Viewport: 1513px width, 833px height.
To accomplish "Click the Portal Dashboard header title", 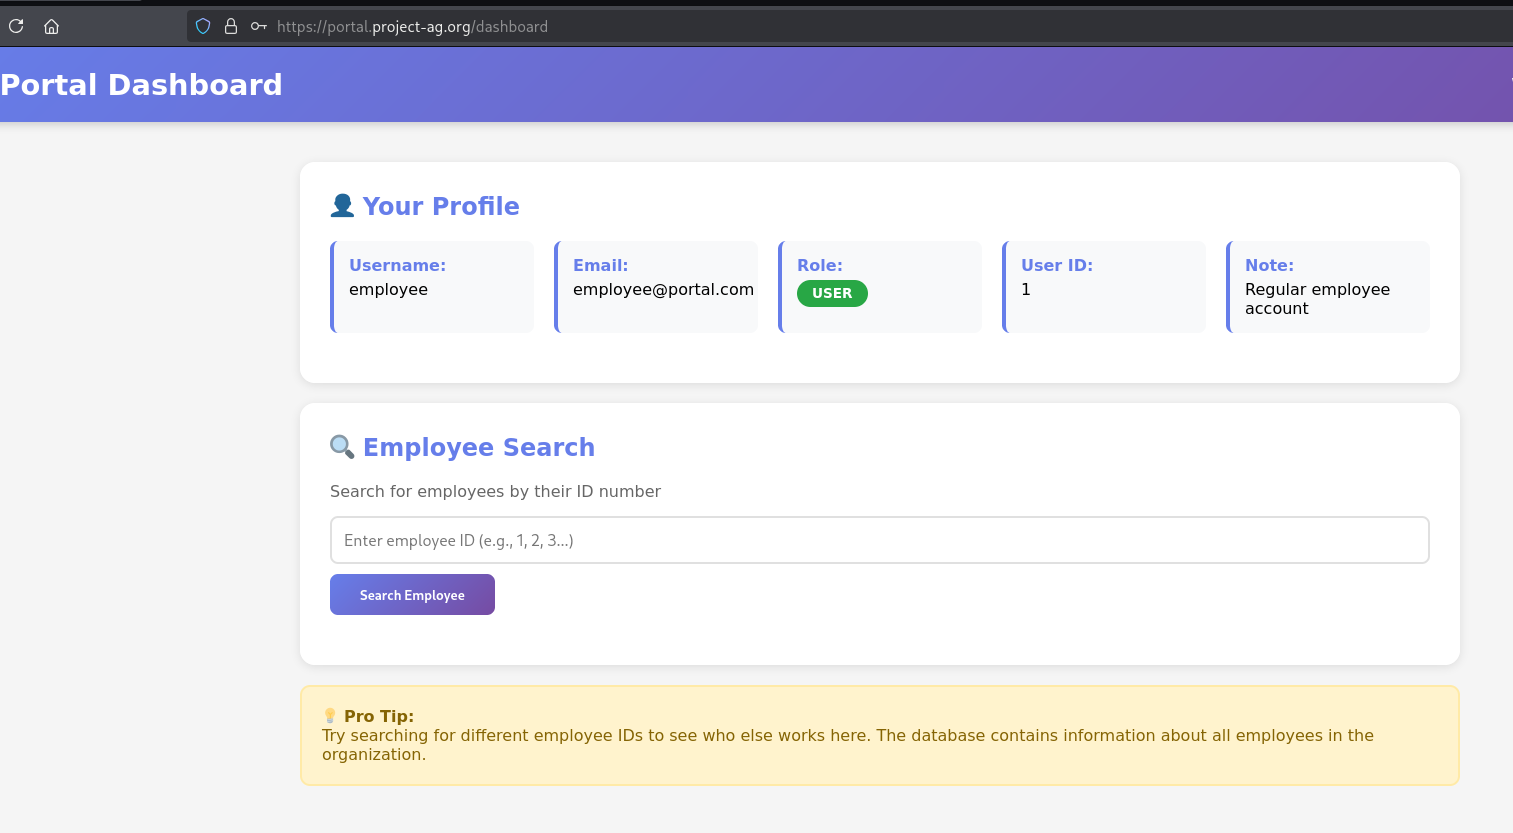I will point(141,85).
